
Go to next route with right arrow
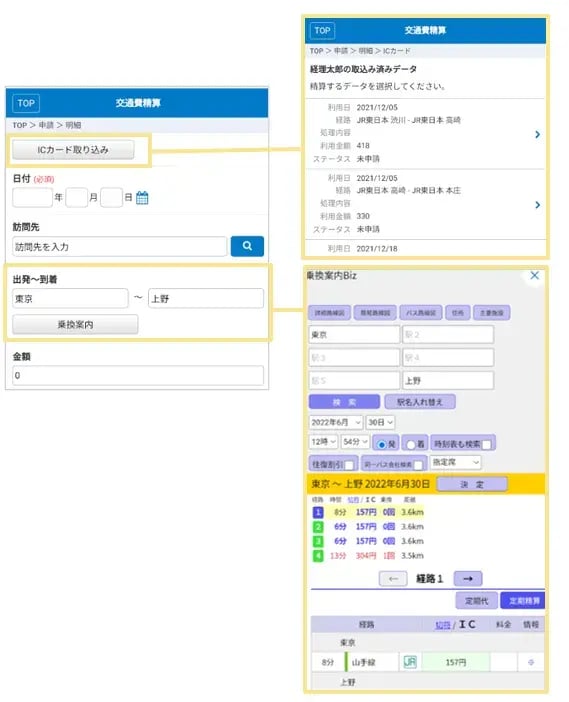(x=468, y=578)
